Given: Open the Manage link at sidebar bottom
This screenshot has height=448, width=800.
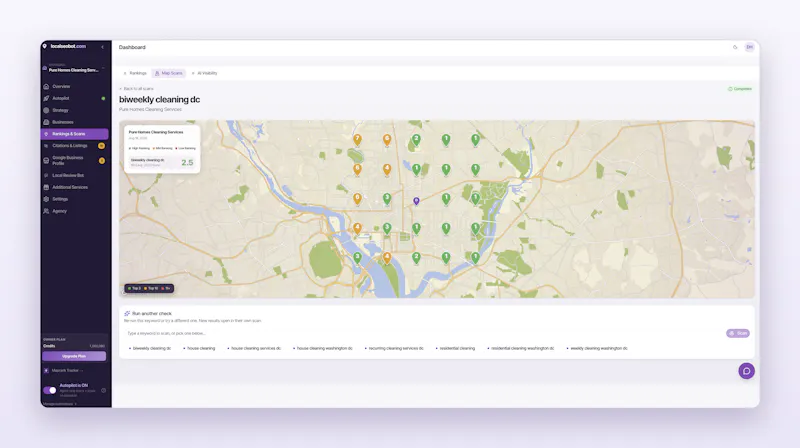Looking at the screenshot, I should [x=59, y=404].
